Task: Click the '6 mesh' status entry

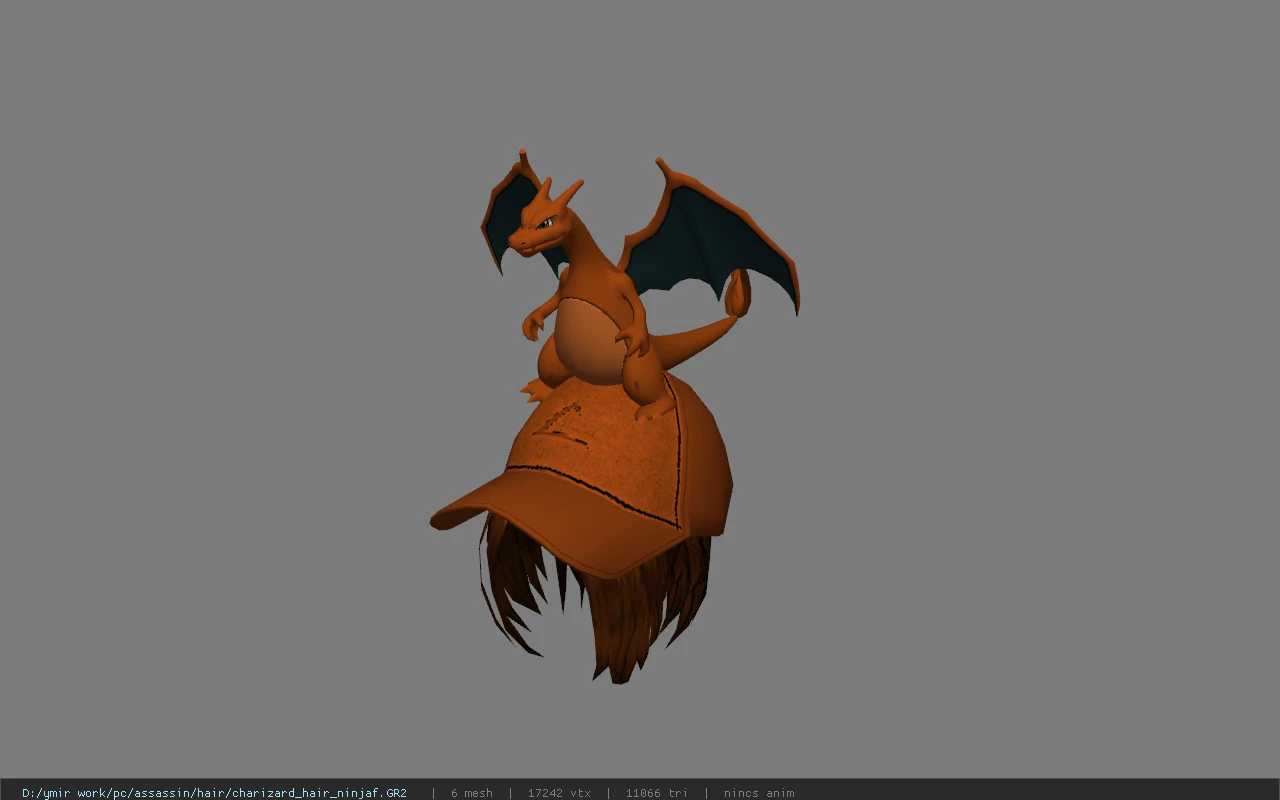Action: pyautogui.click(x=472, y=793)
